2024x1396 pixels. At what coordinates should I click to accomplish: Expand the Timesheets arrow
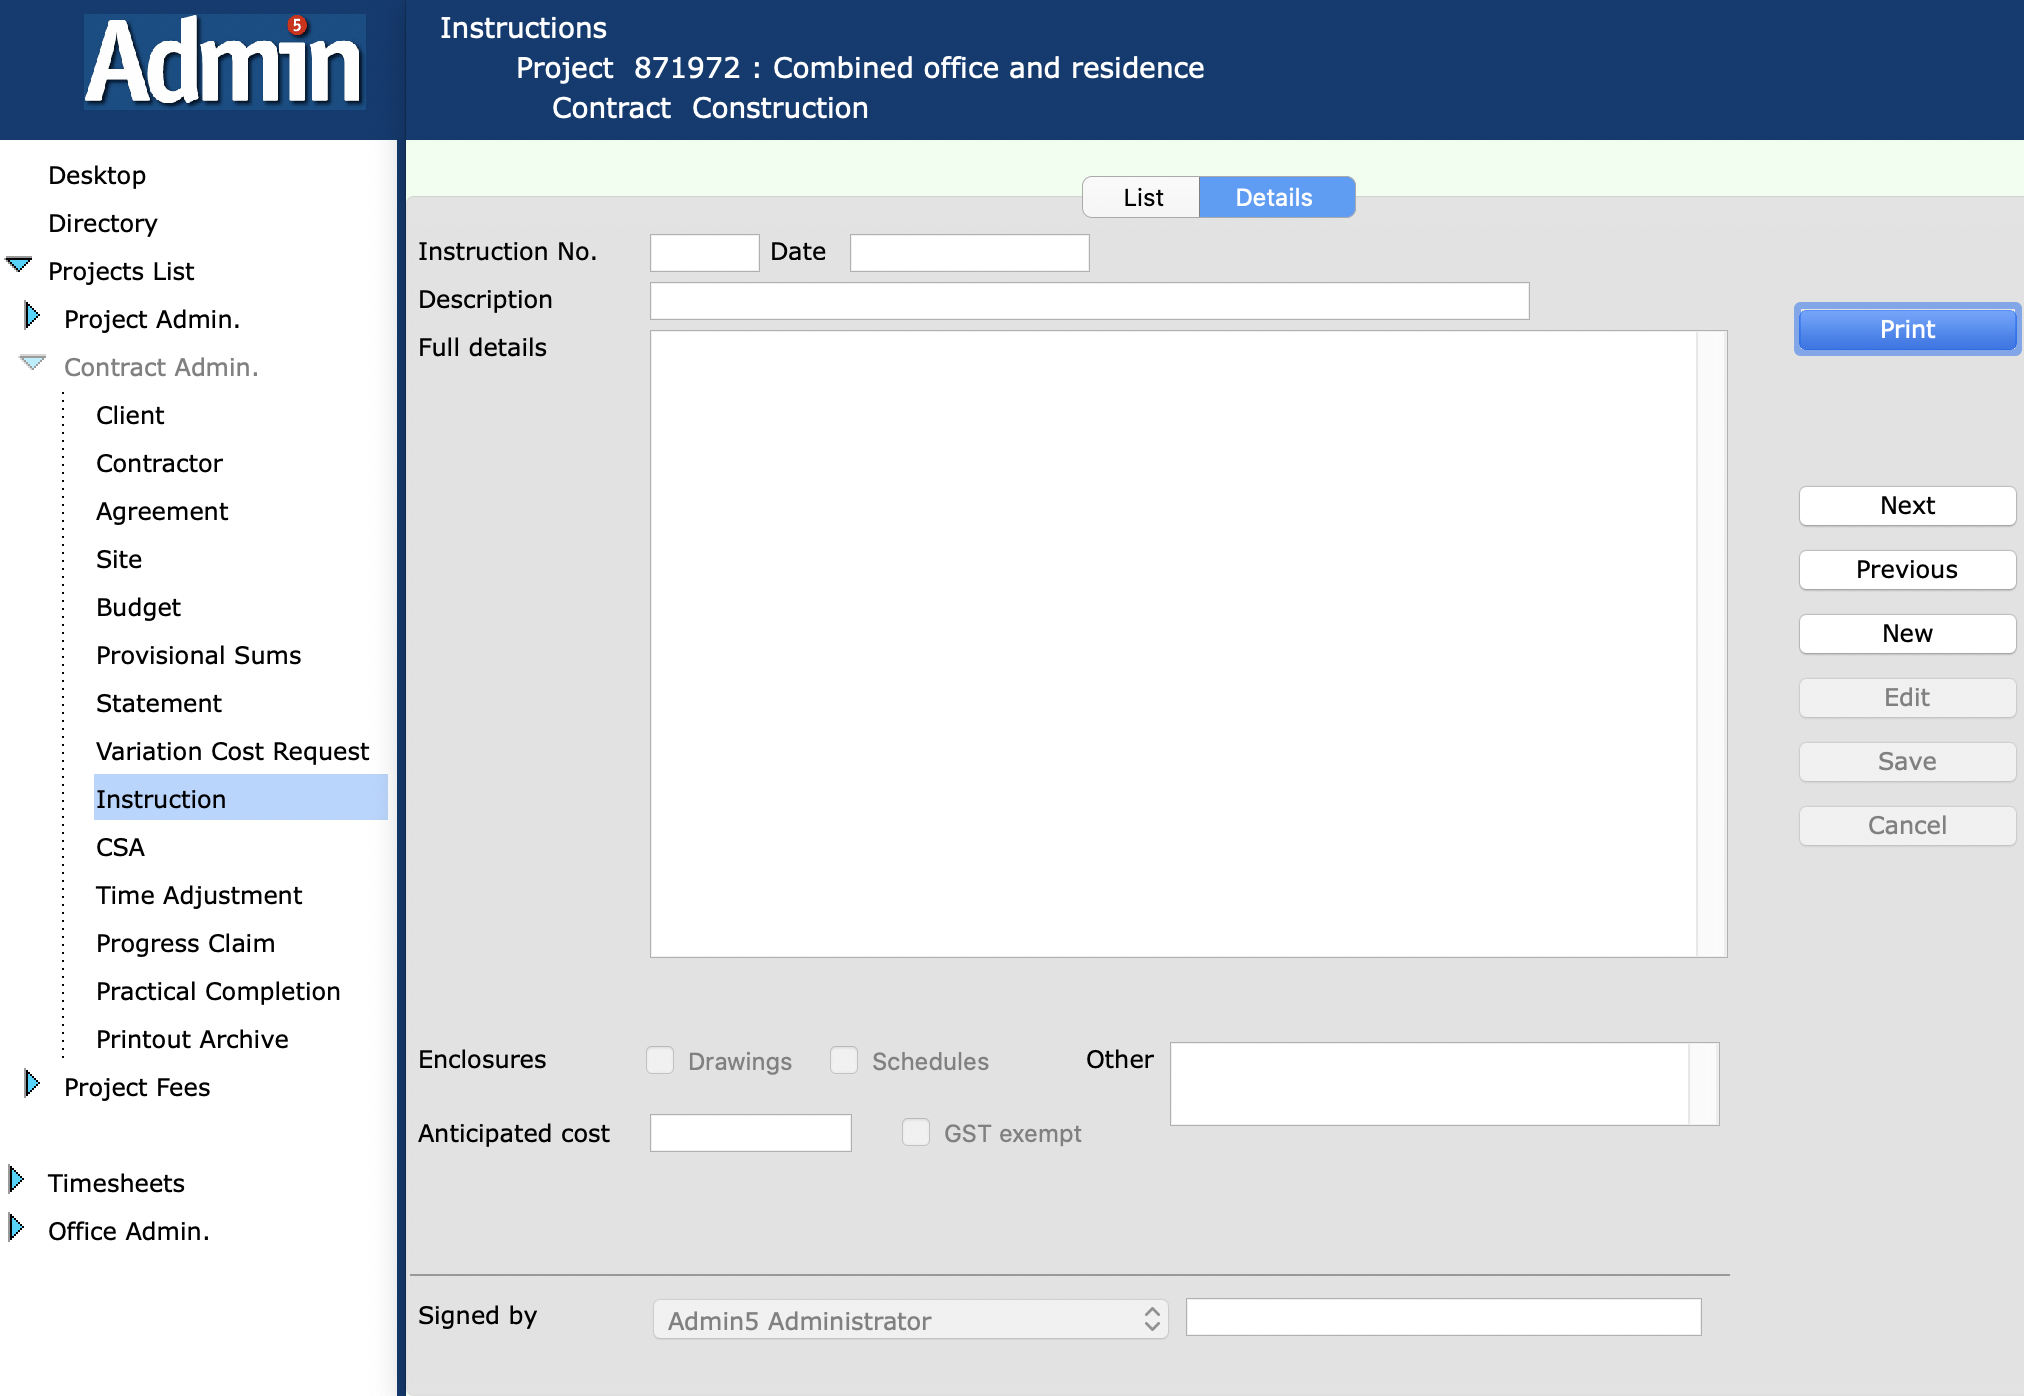[x=16, y=1180]
